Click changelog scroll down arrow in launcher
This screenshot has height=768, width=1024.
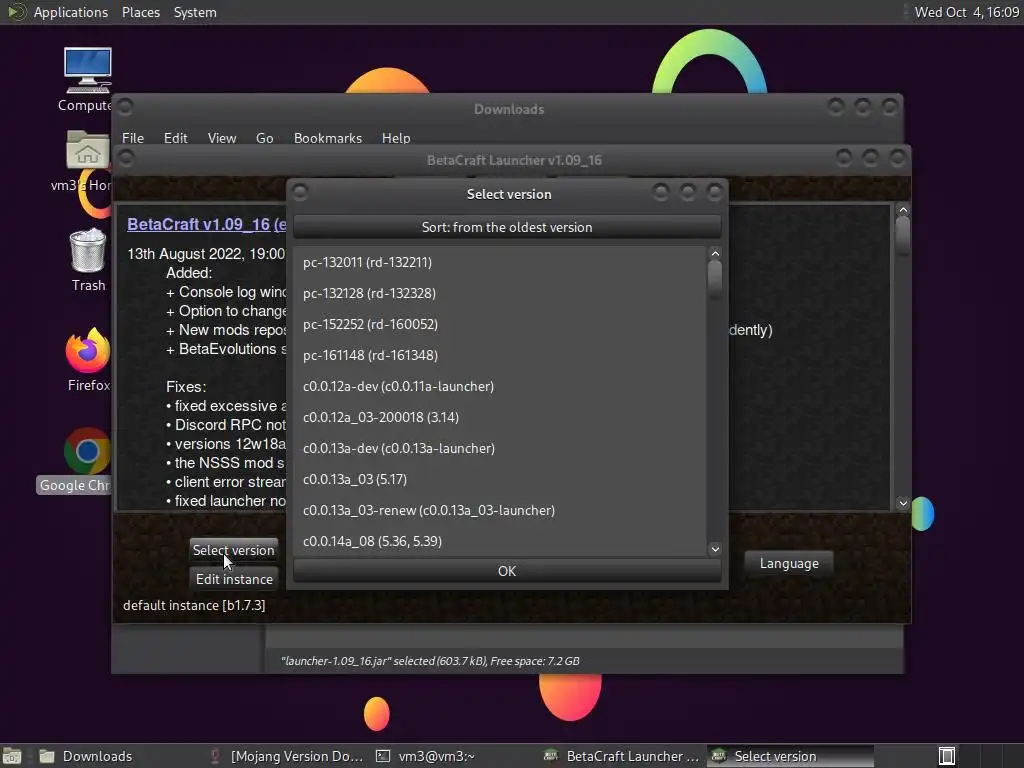tap(903, 503)
